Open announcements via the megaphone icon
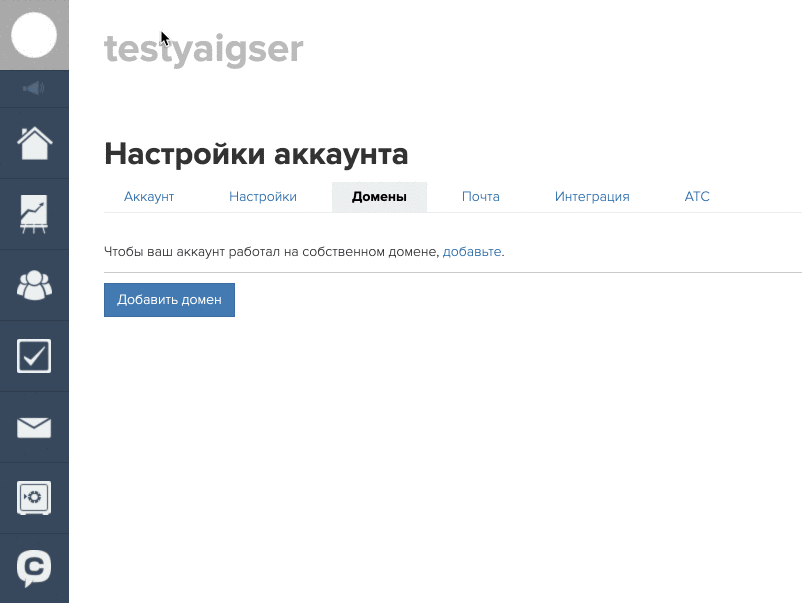Viewport: 802px width, 603px height. click(34, 89)
